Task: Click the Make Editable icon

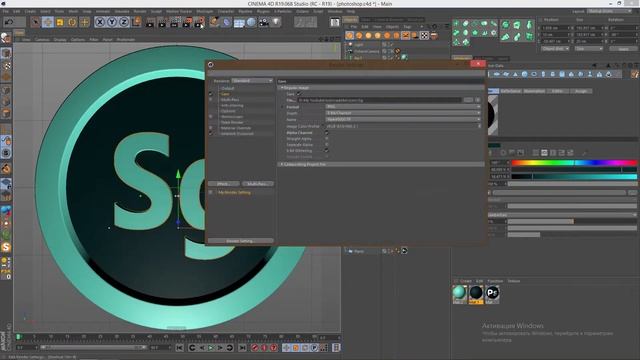Action: [6, 39]
